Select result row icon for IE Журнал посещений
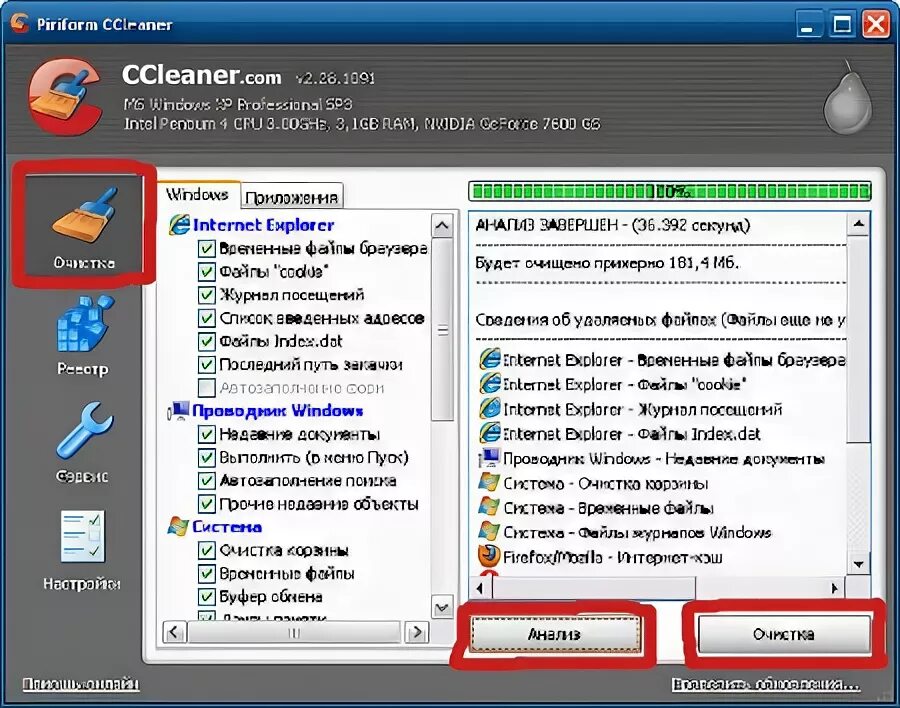The height and width of the screenshot is (708, 900). [x=490, y=408]
